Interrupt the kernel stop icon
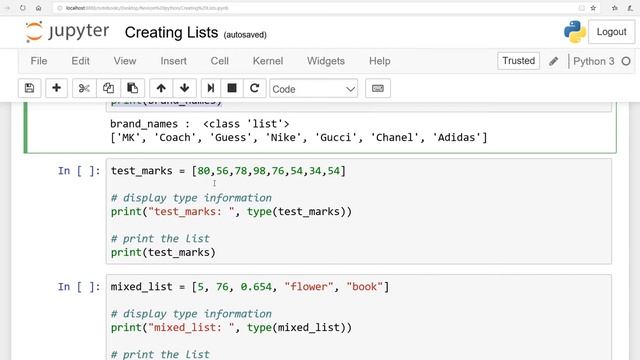Viewport: 640px width, 360px height. pyautogui.click(x=232, y=88)
